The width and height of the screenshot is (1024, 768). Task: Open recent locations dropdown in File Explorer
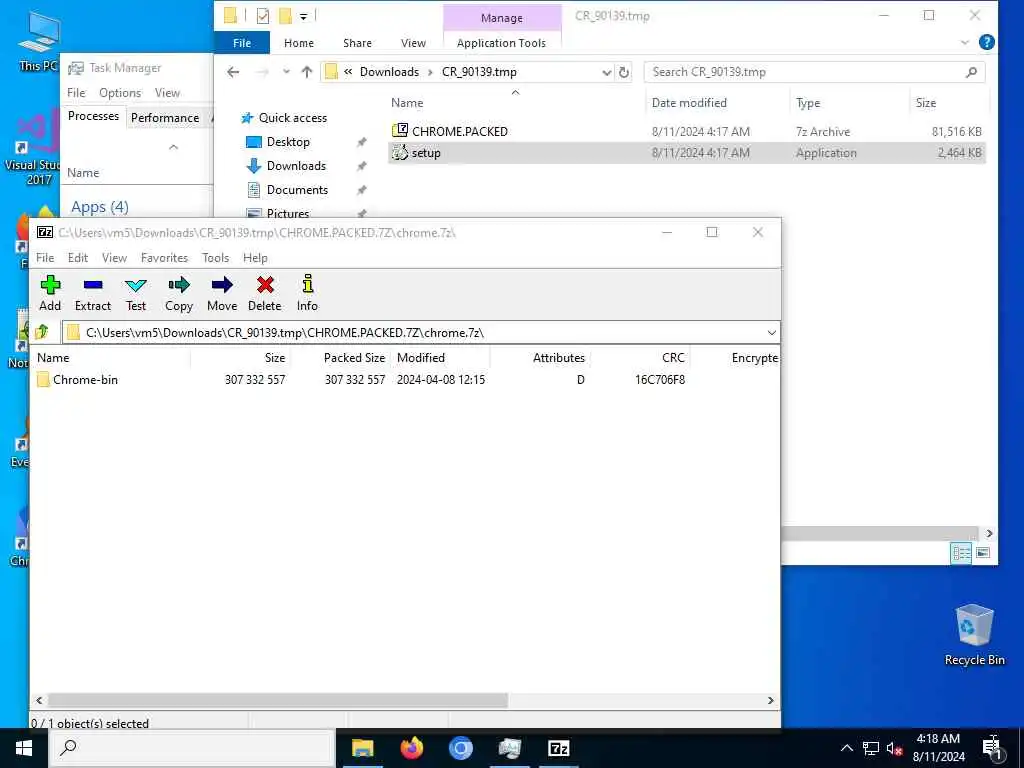coord(286,72)
